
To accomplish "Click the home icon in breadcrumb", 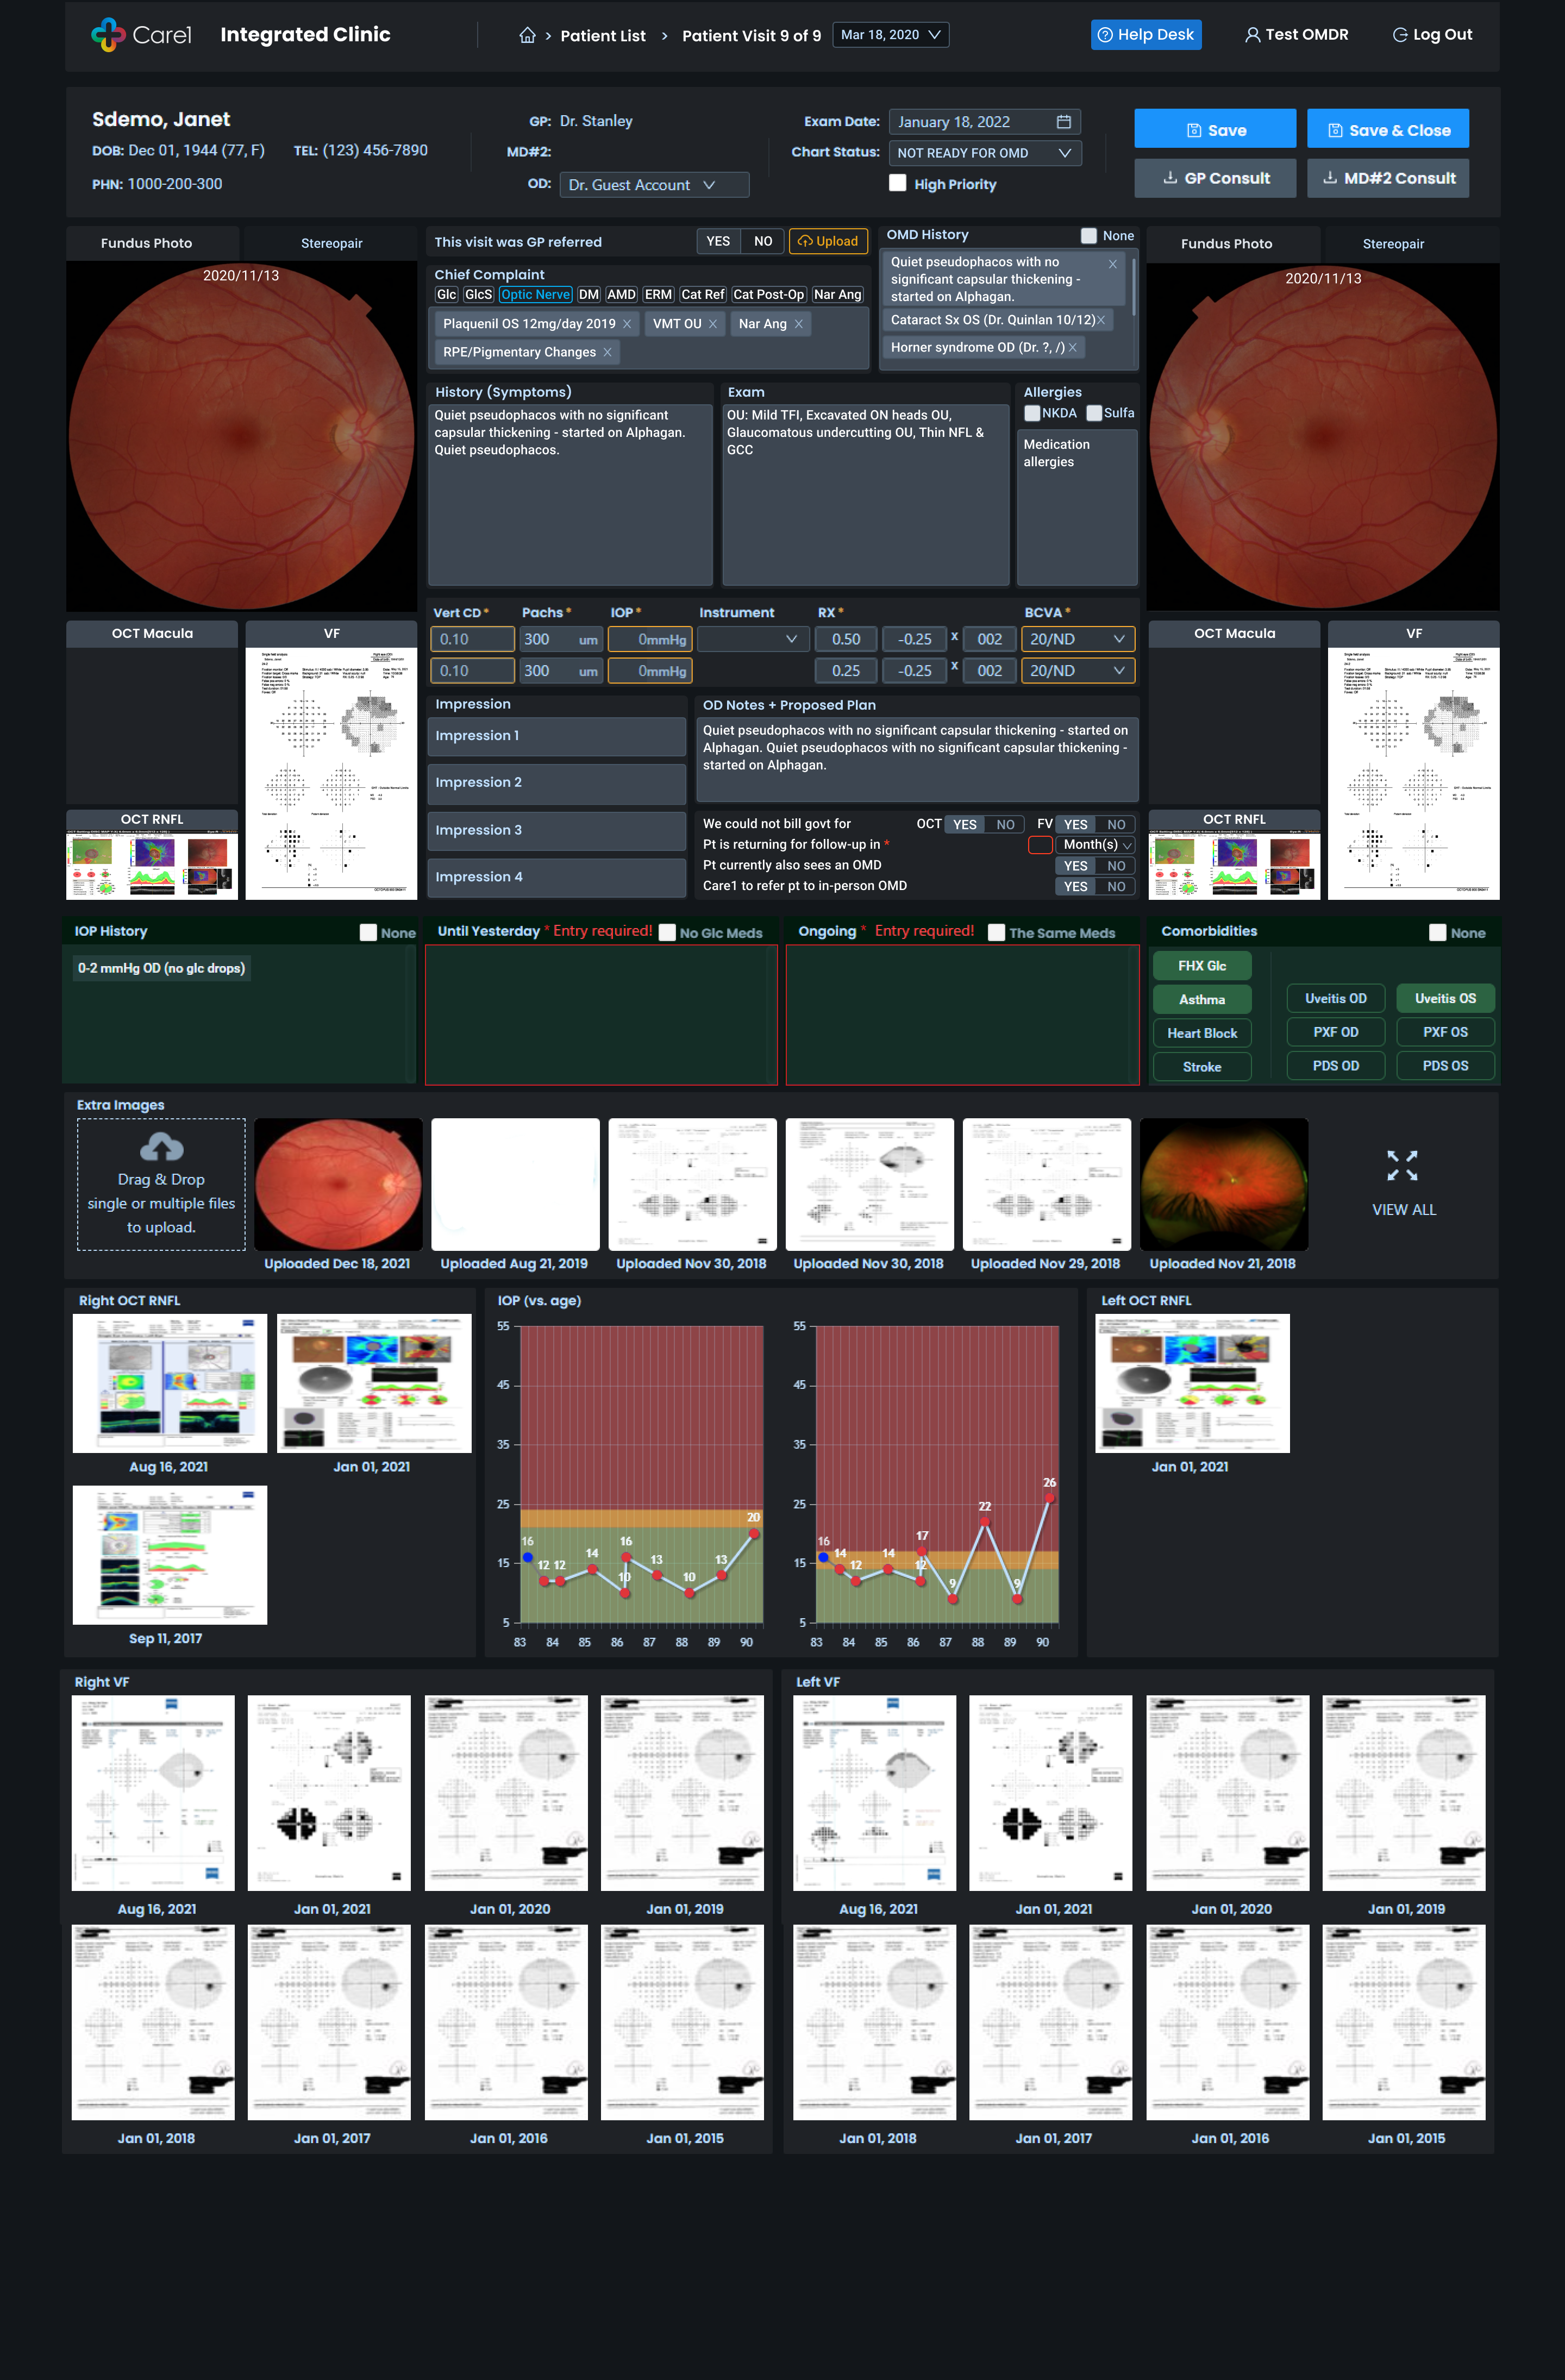I will pos(527,35).
